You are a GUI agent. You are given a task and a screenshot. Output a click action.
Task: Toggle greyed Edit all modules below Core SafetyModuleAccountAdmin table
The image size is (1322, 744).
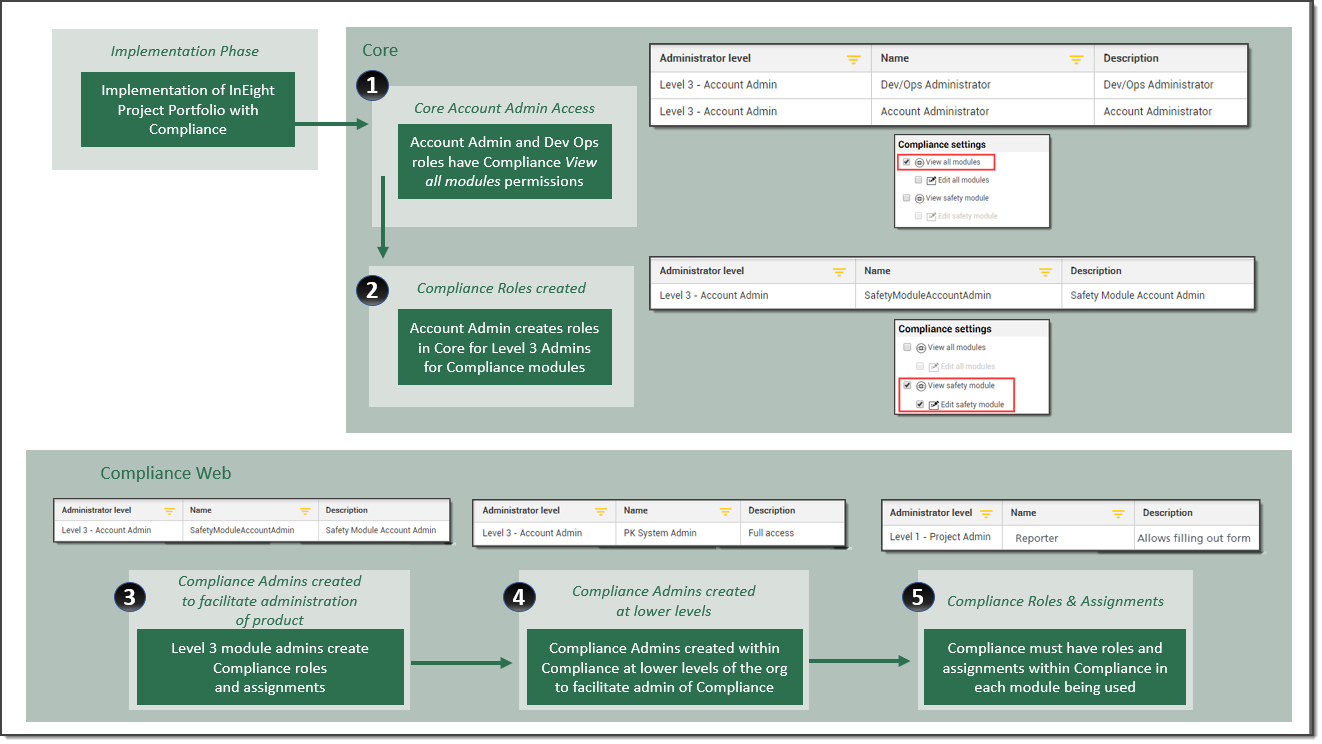[920, 367]
